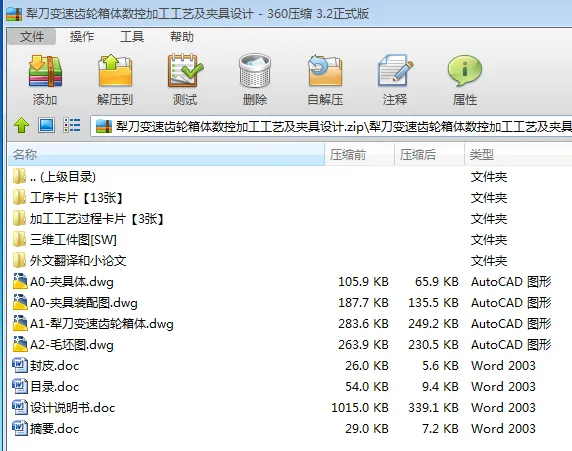Click Word icon of 摘要.doc
This screenshot has height=451, width=572.
coord(20,428)
